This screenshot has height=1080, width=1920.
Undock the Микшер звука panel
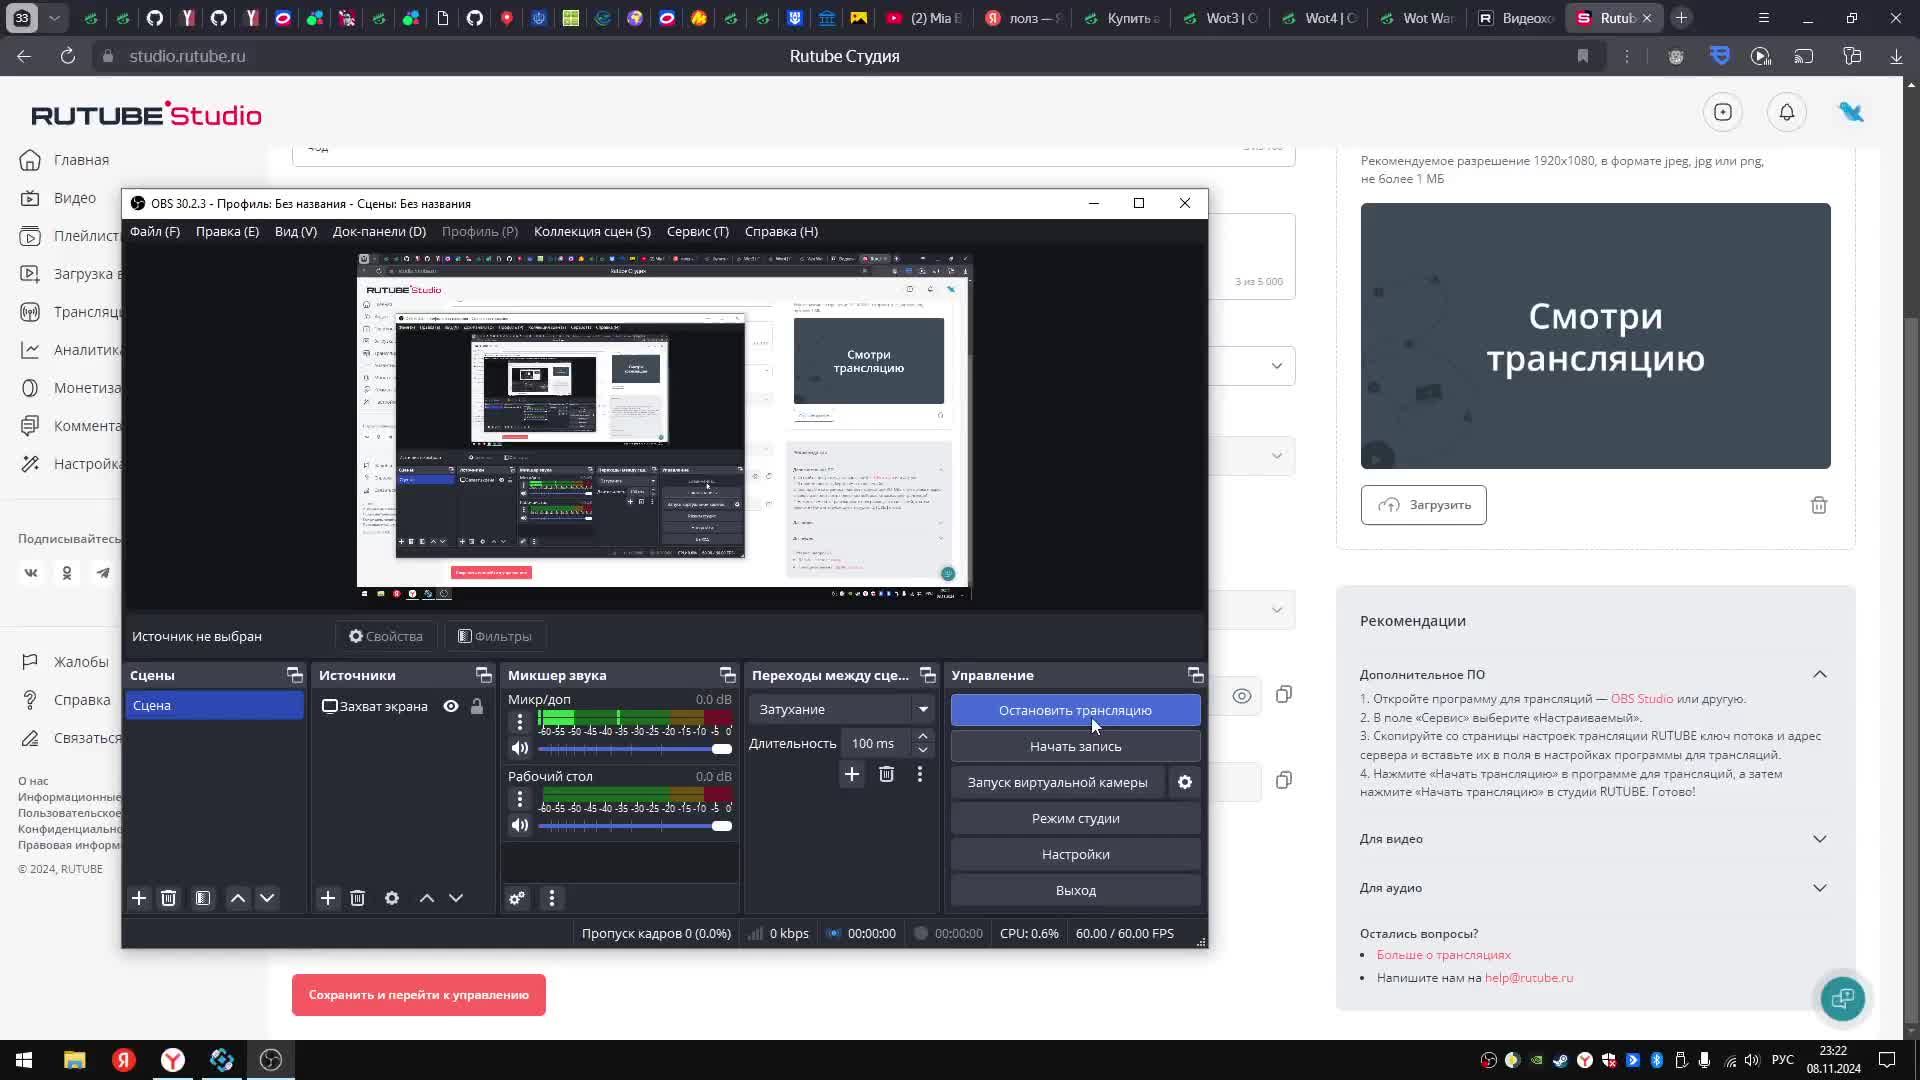[x=727, y=675]
